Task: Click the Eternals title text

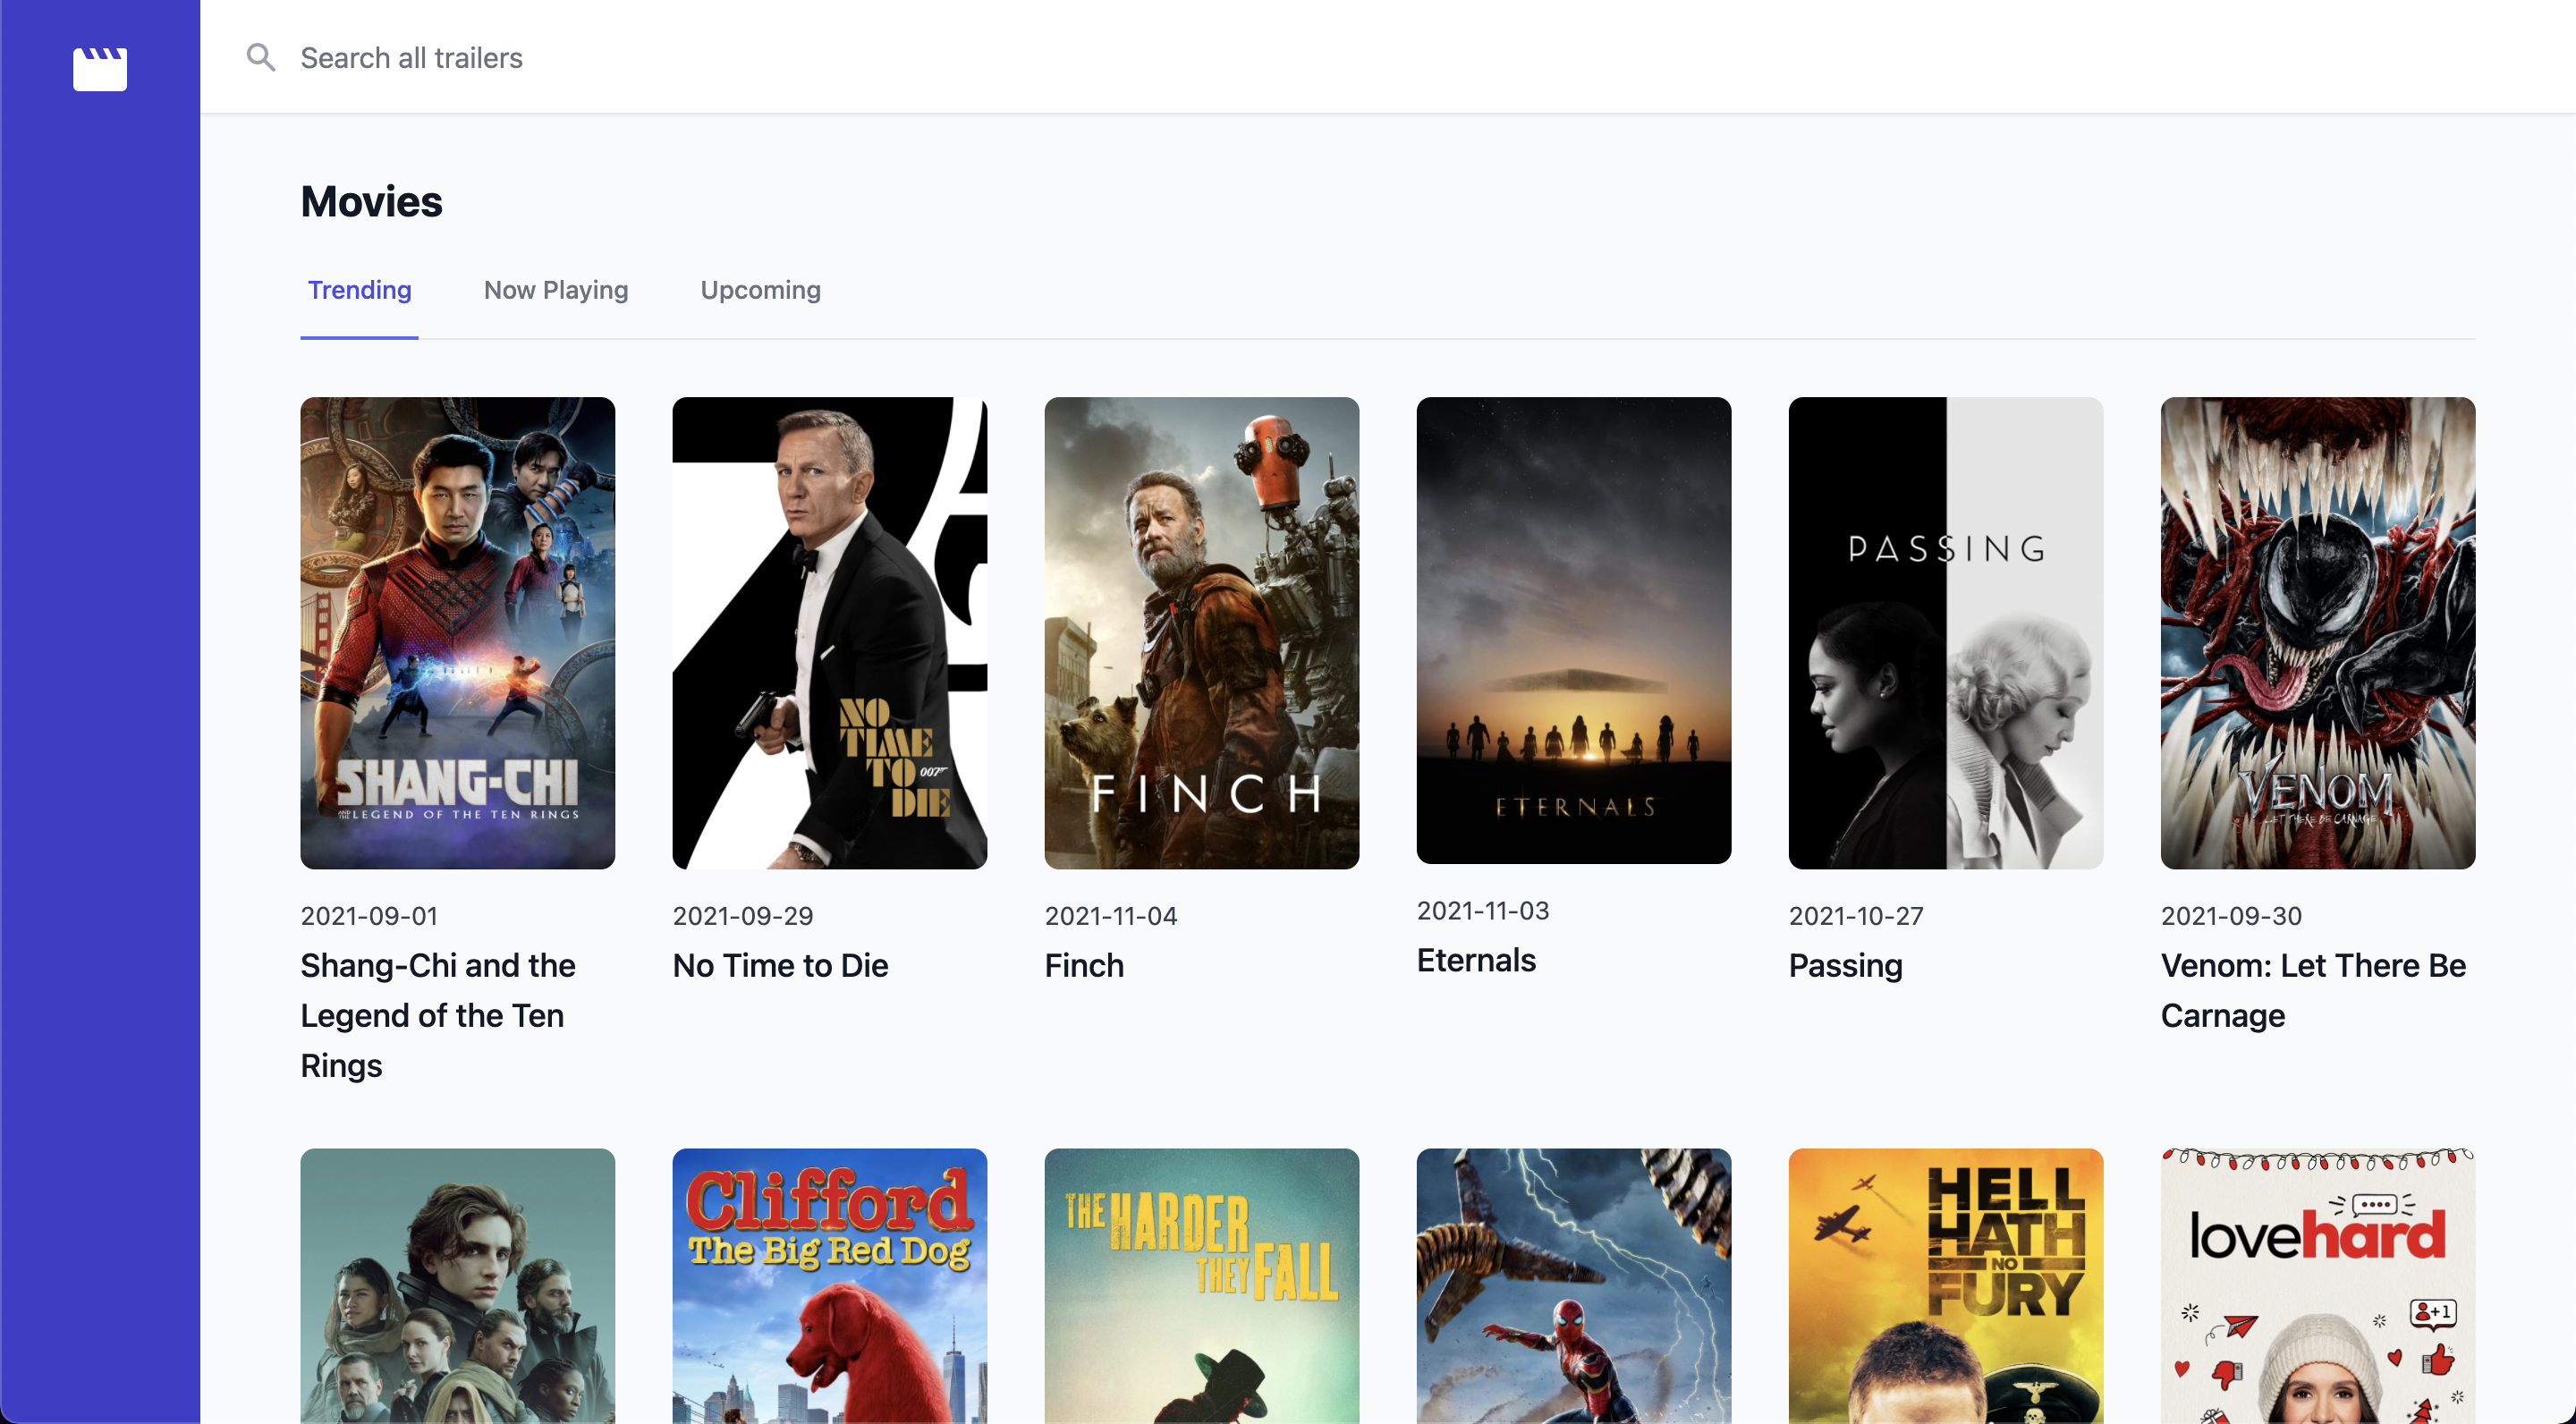Action: [1476, 960]
